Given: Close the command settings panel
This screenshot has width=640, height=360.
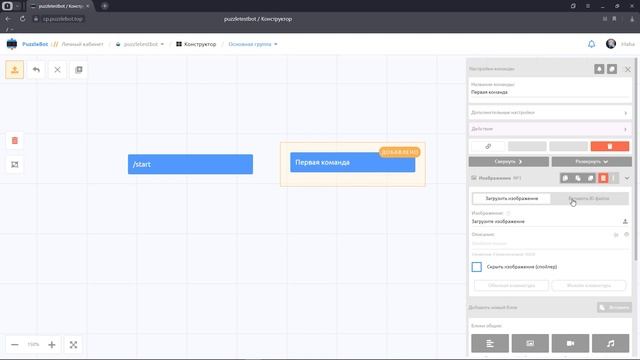Looking at the screenshot, I should pyautogui.click(x=628, y=69).
